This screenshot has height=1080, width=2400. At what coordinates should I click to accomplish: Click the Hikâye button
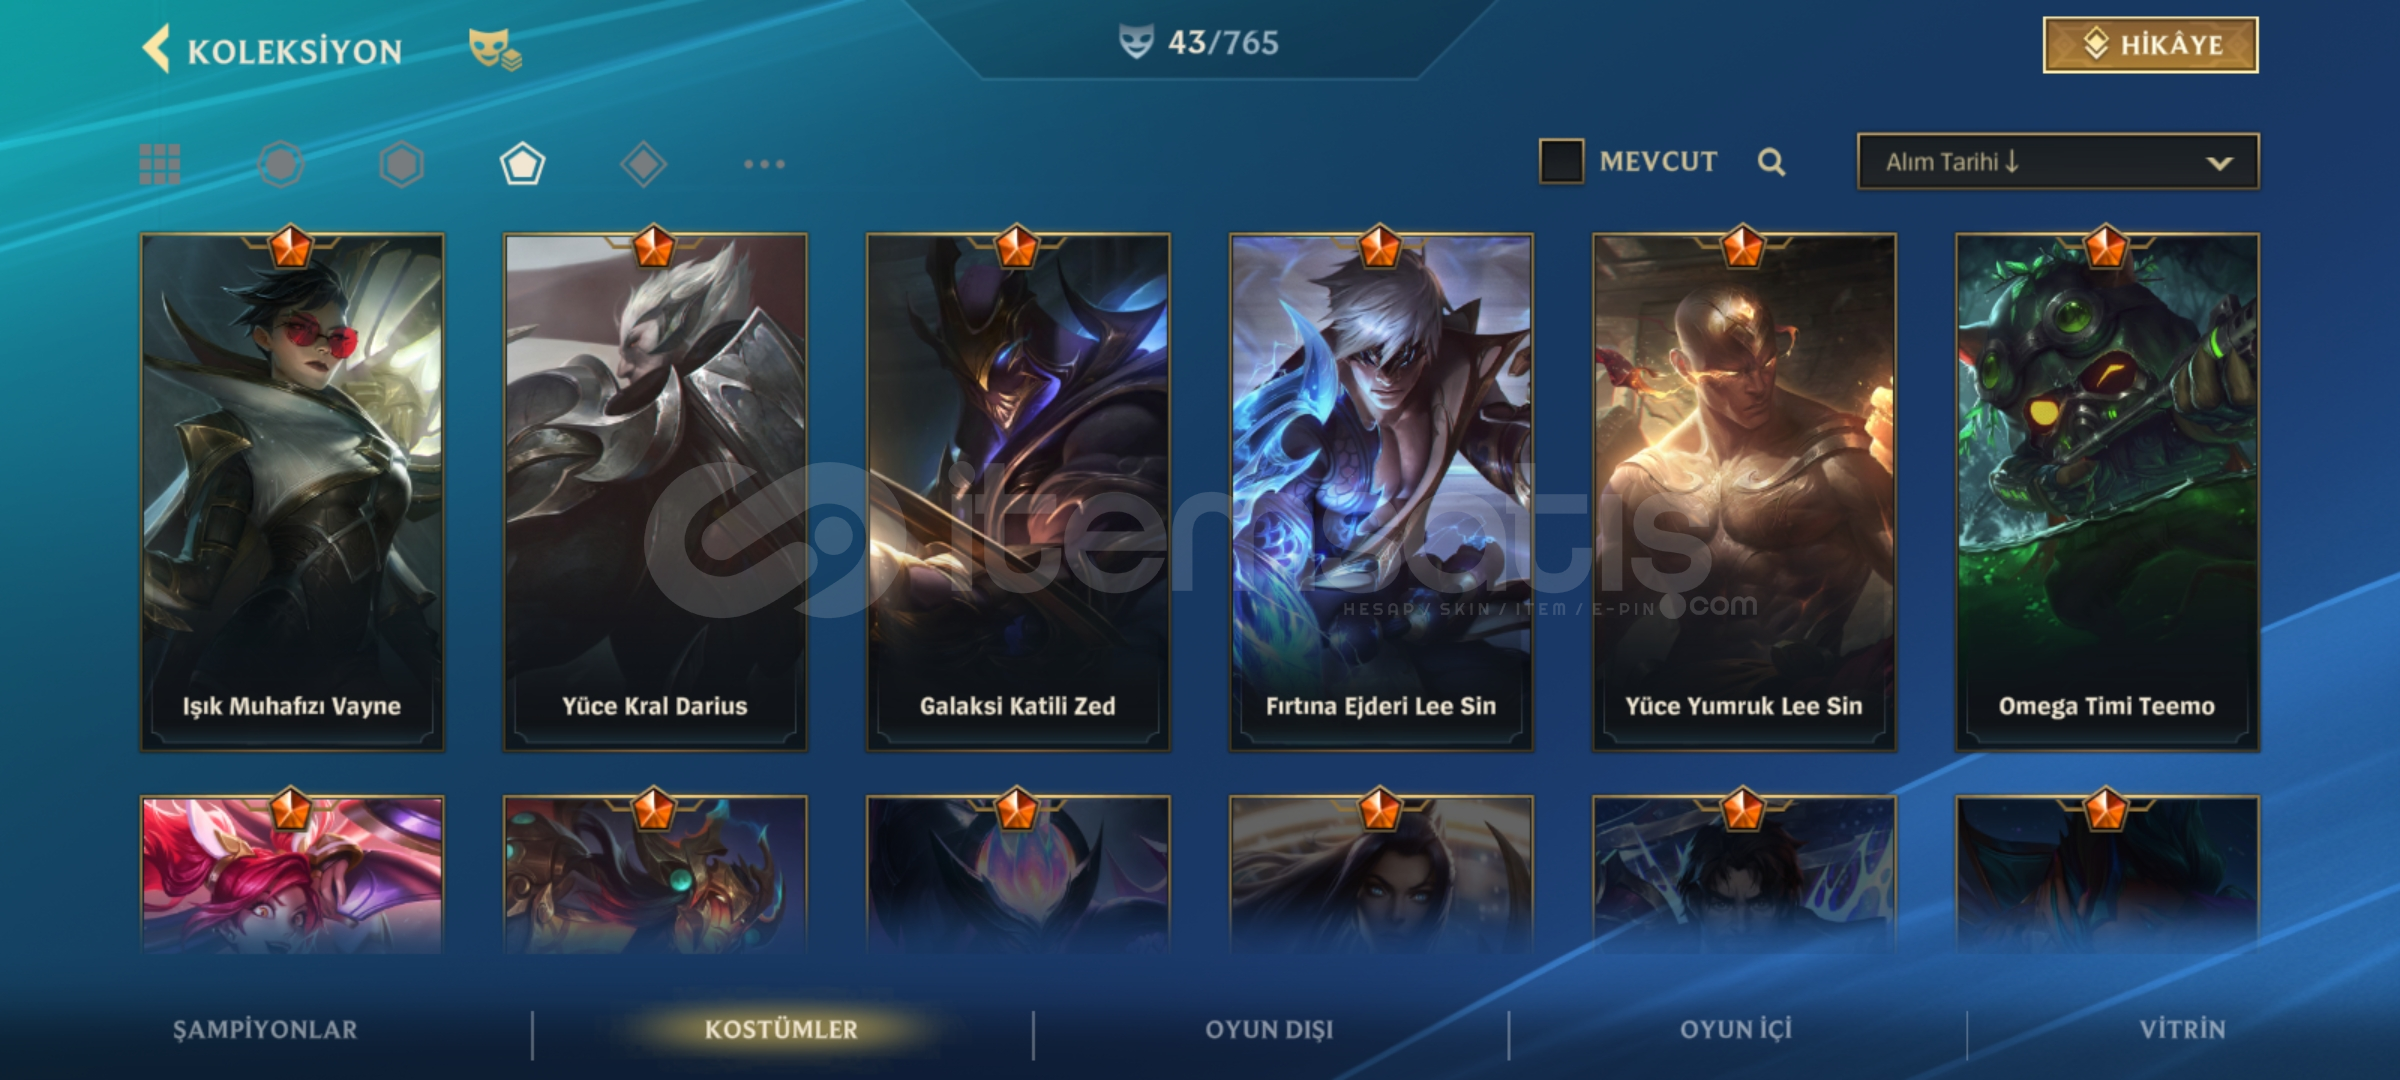coord(2150,45)
